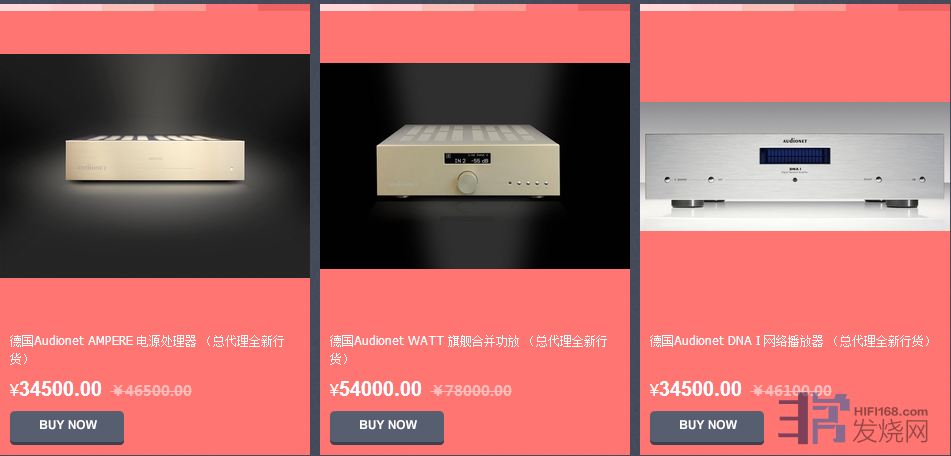Screen dimensions: 951x456
Task: Click the Audionet WATT 旗舰合并功放 title link
Action: click(x=468, y=350)
